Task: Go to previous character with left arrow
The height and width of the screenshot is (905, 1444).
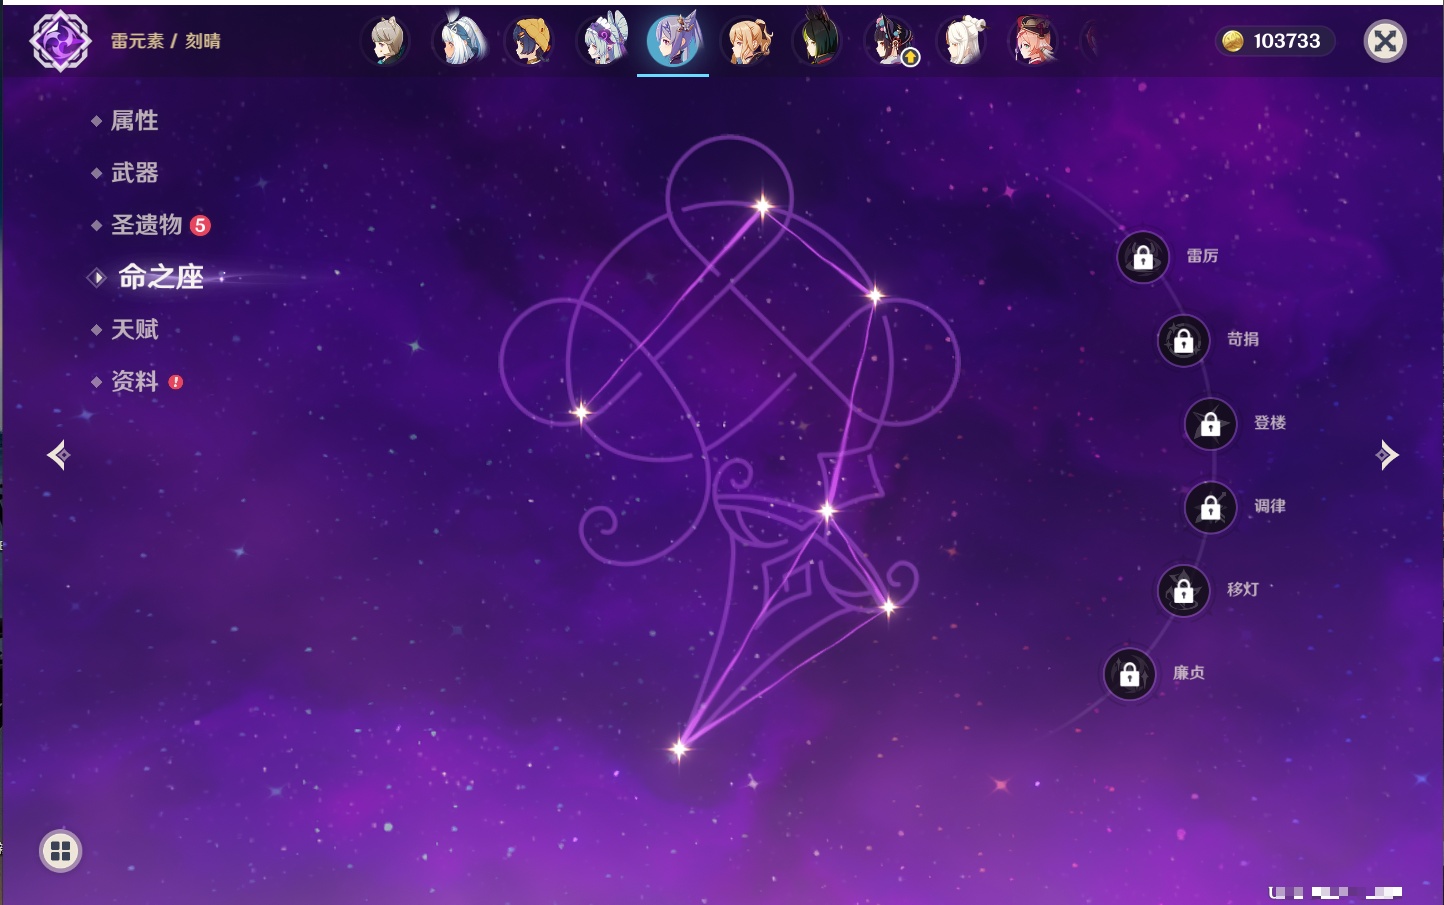Action: click(58, 455)
